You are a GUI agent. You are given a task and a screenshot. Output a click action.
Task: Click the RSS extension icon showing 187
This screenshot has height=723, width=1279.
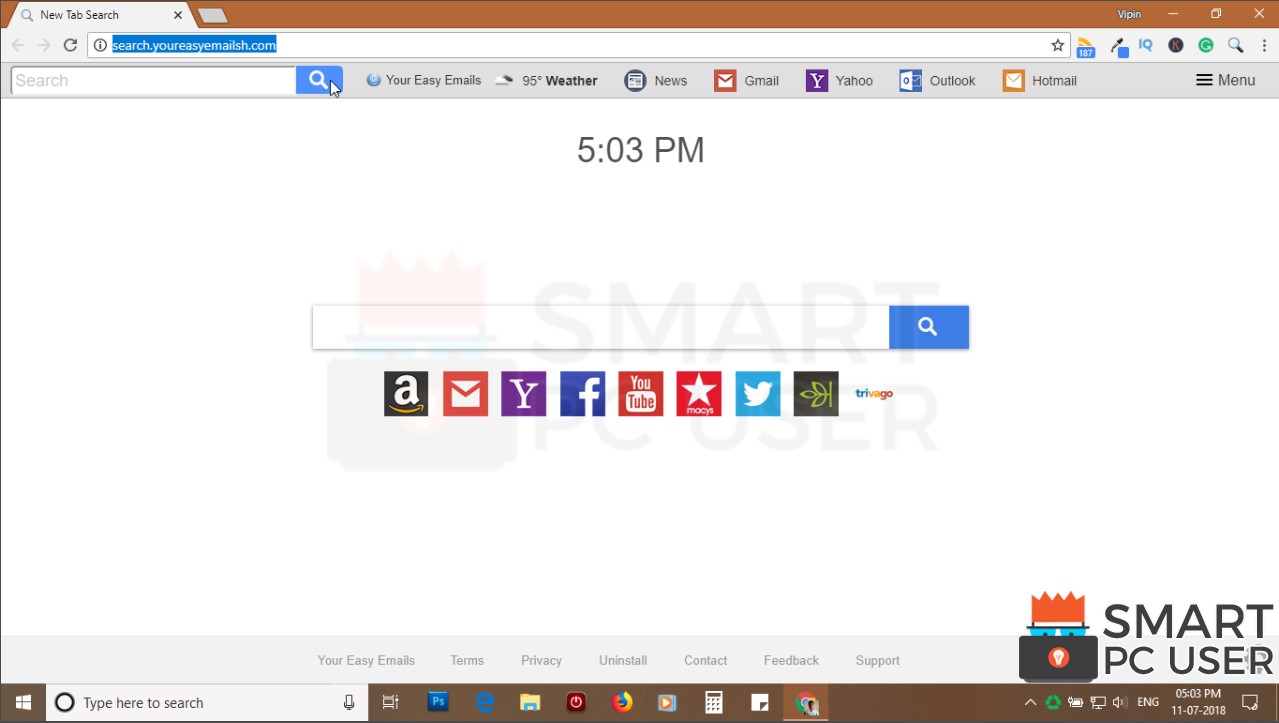pos(1086,46)
